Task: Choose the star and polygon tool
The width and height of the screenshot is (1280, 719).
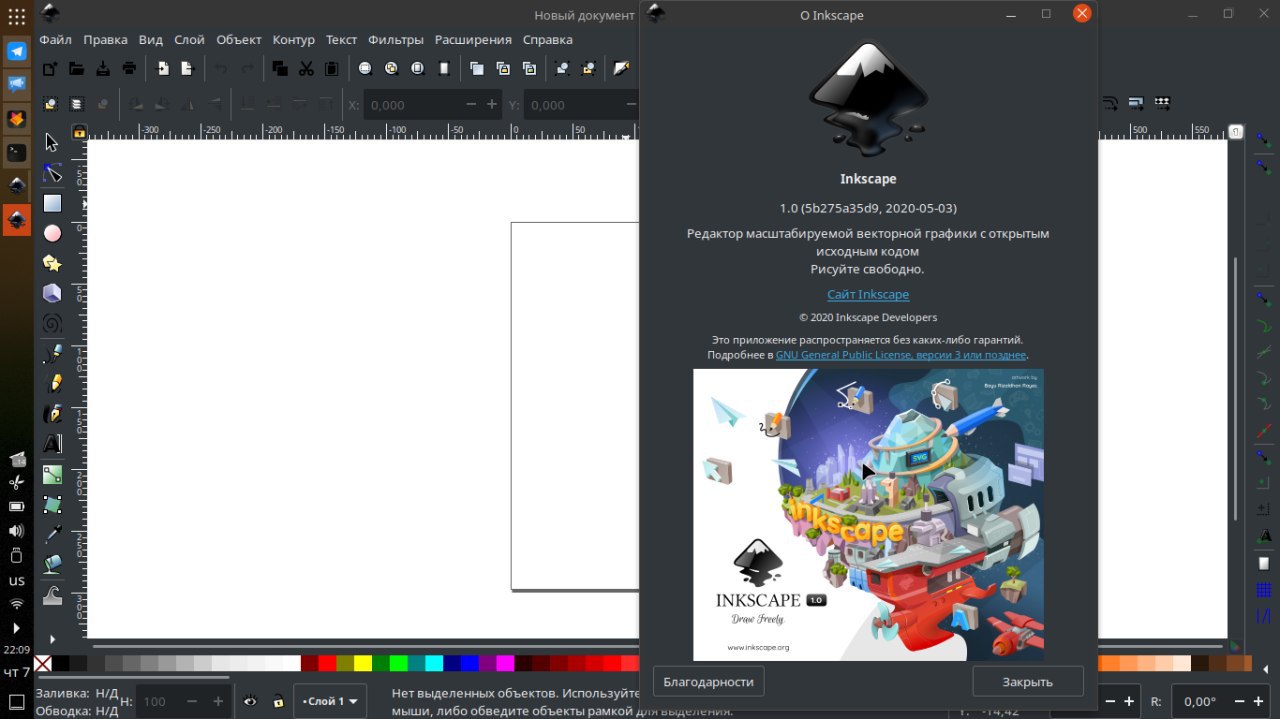Action: [52, 263]
